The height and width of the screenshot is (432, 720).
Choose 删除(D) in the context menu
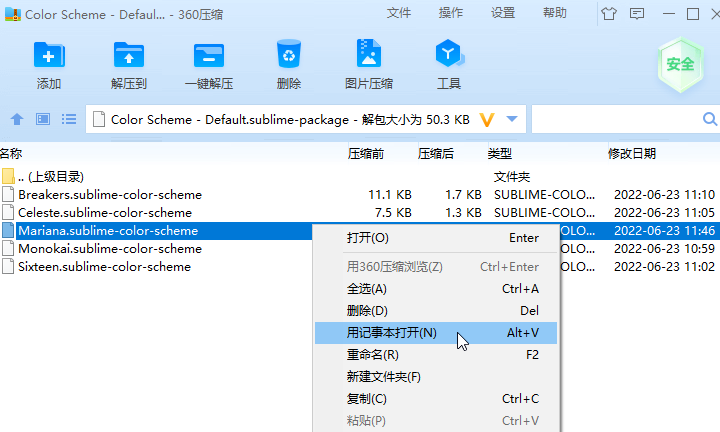[x=436, y=311]
